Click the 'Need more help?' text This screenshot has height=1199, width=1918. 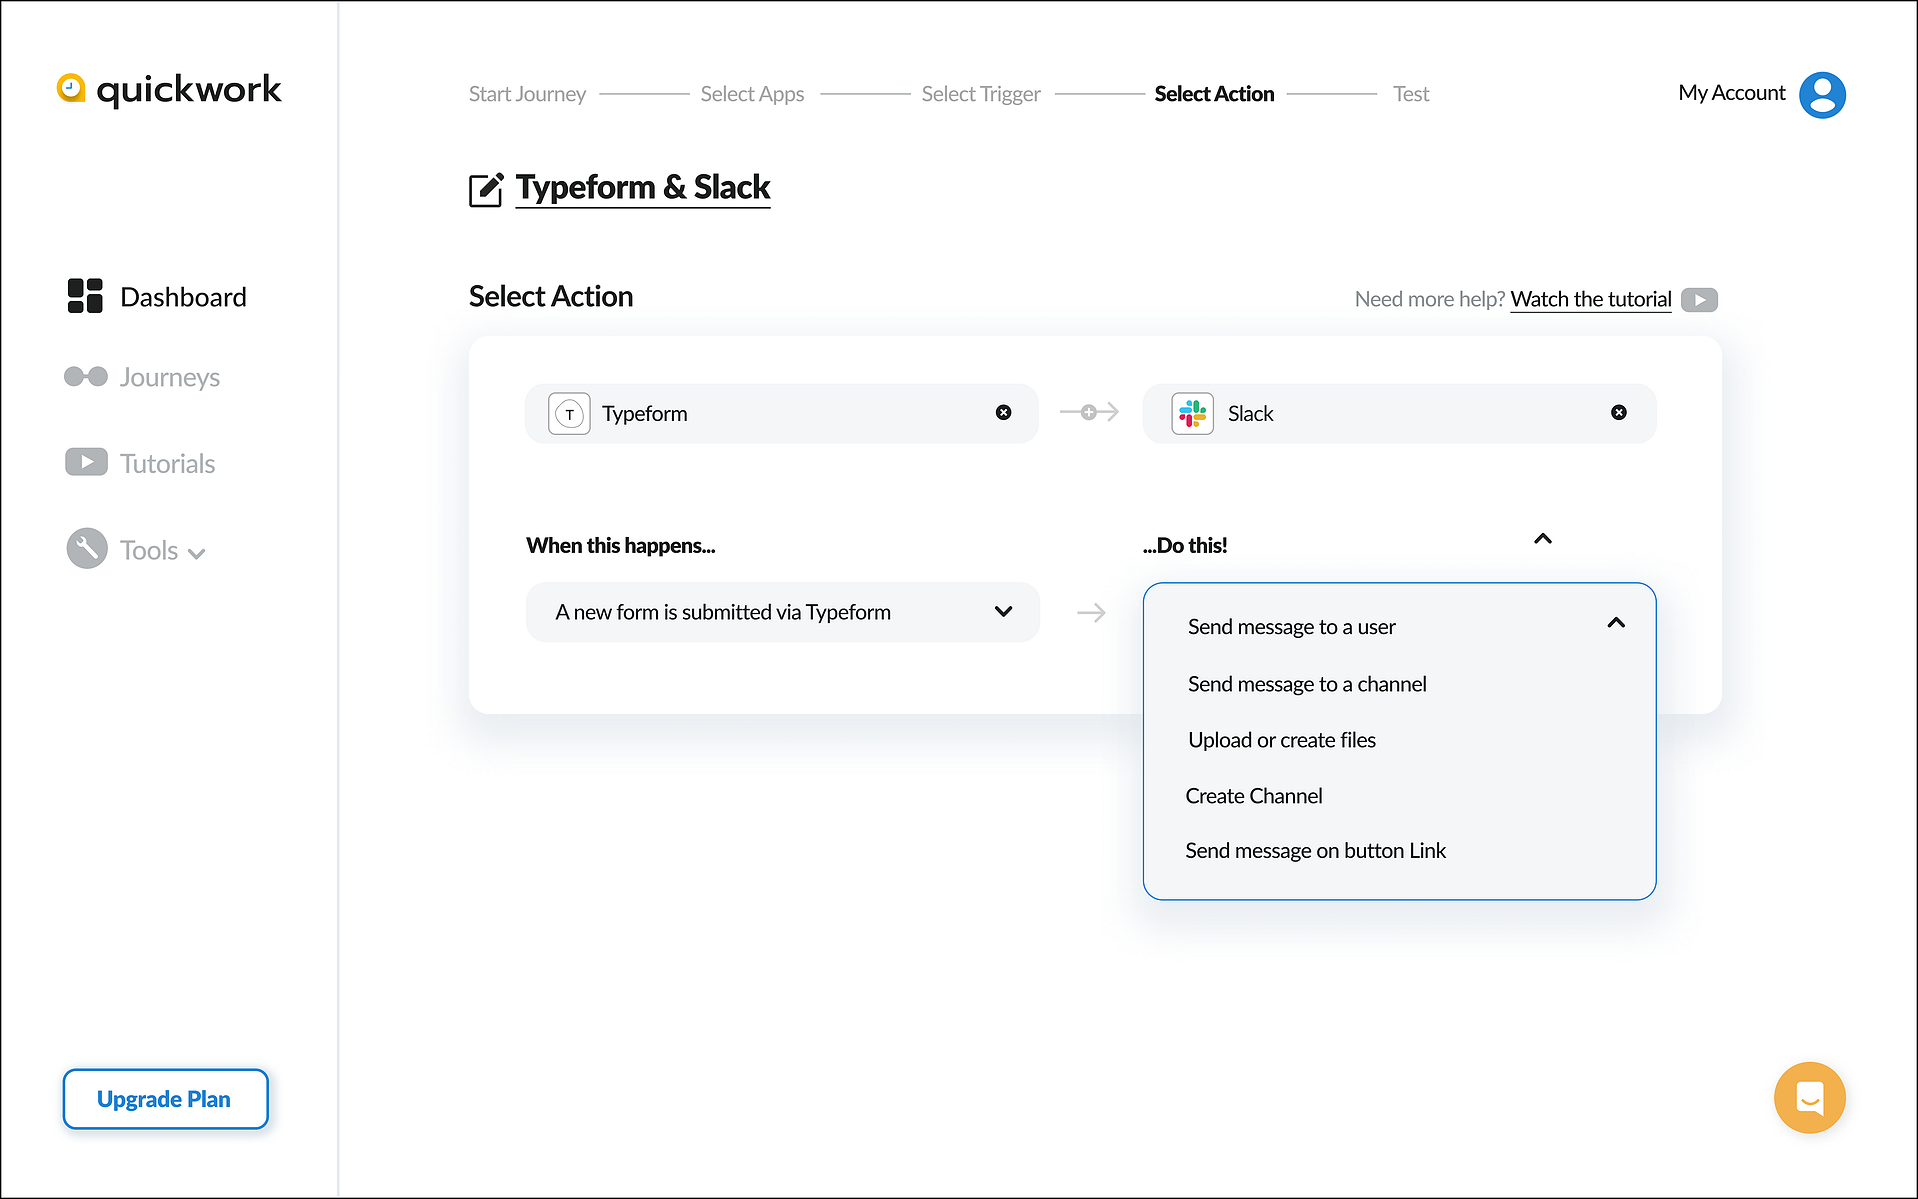point(1429,299)
